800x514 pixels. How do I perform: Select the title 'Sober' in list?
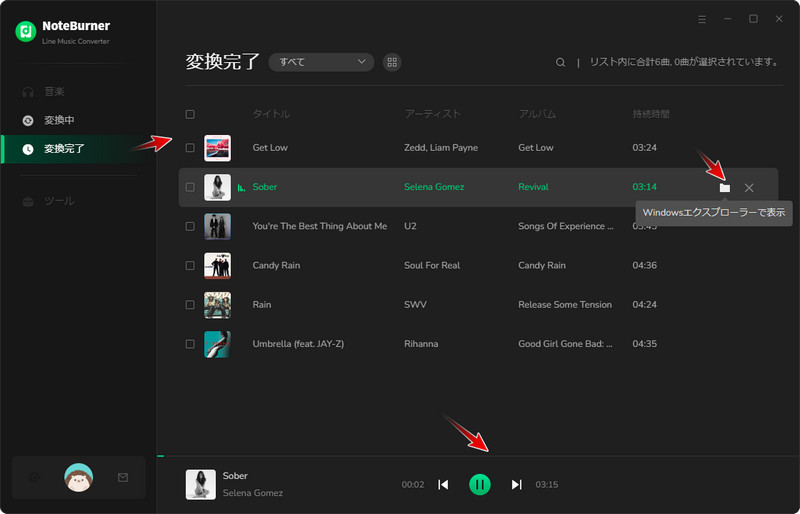[265, 187]
